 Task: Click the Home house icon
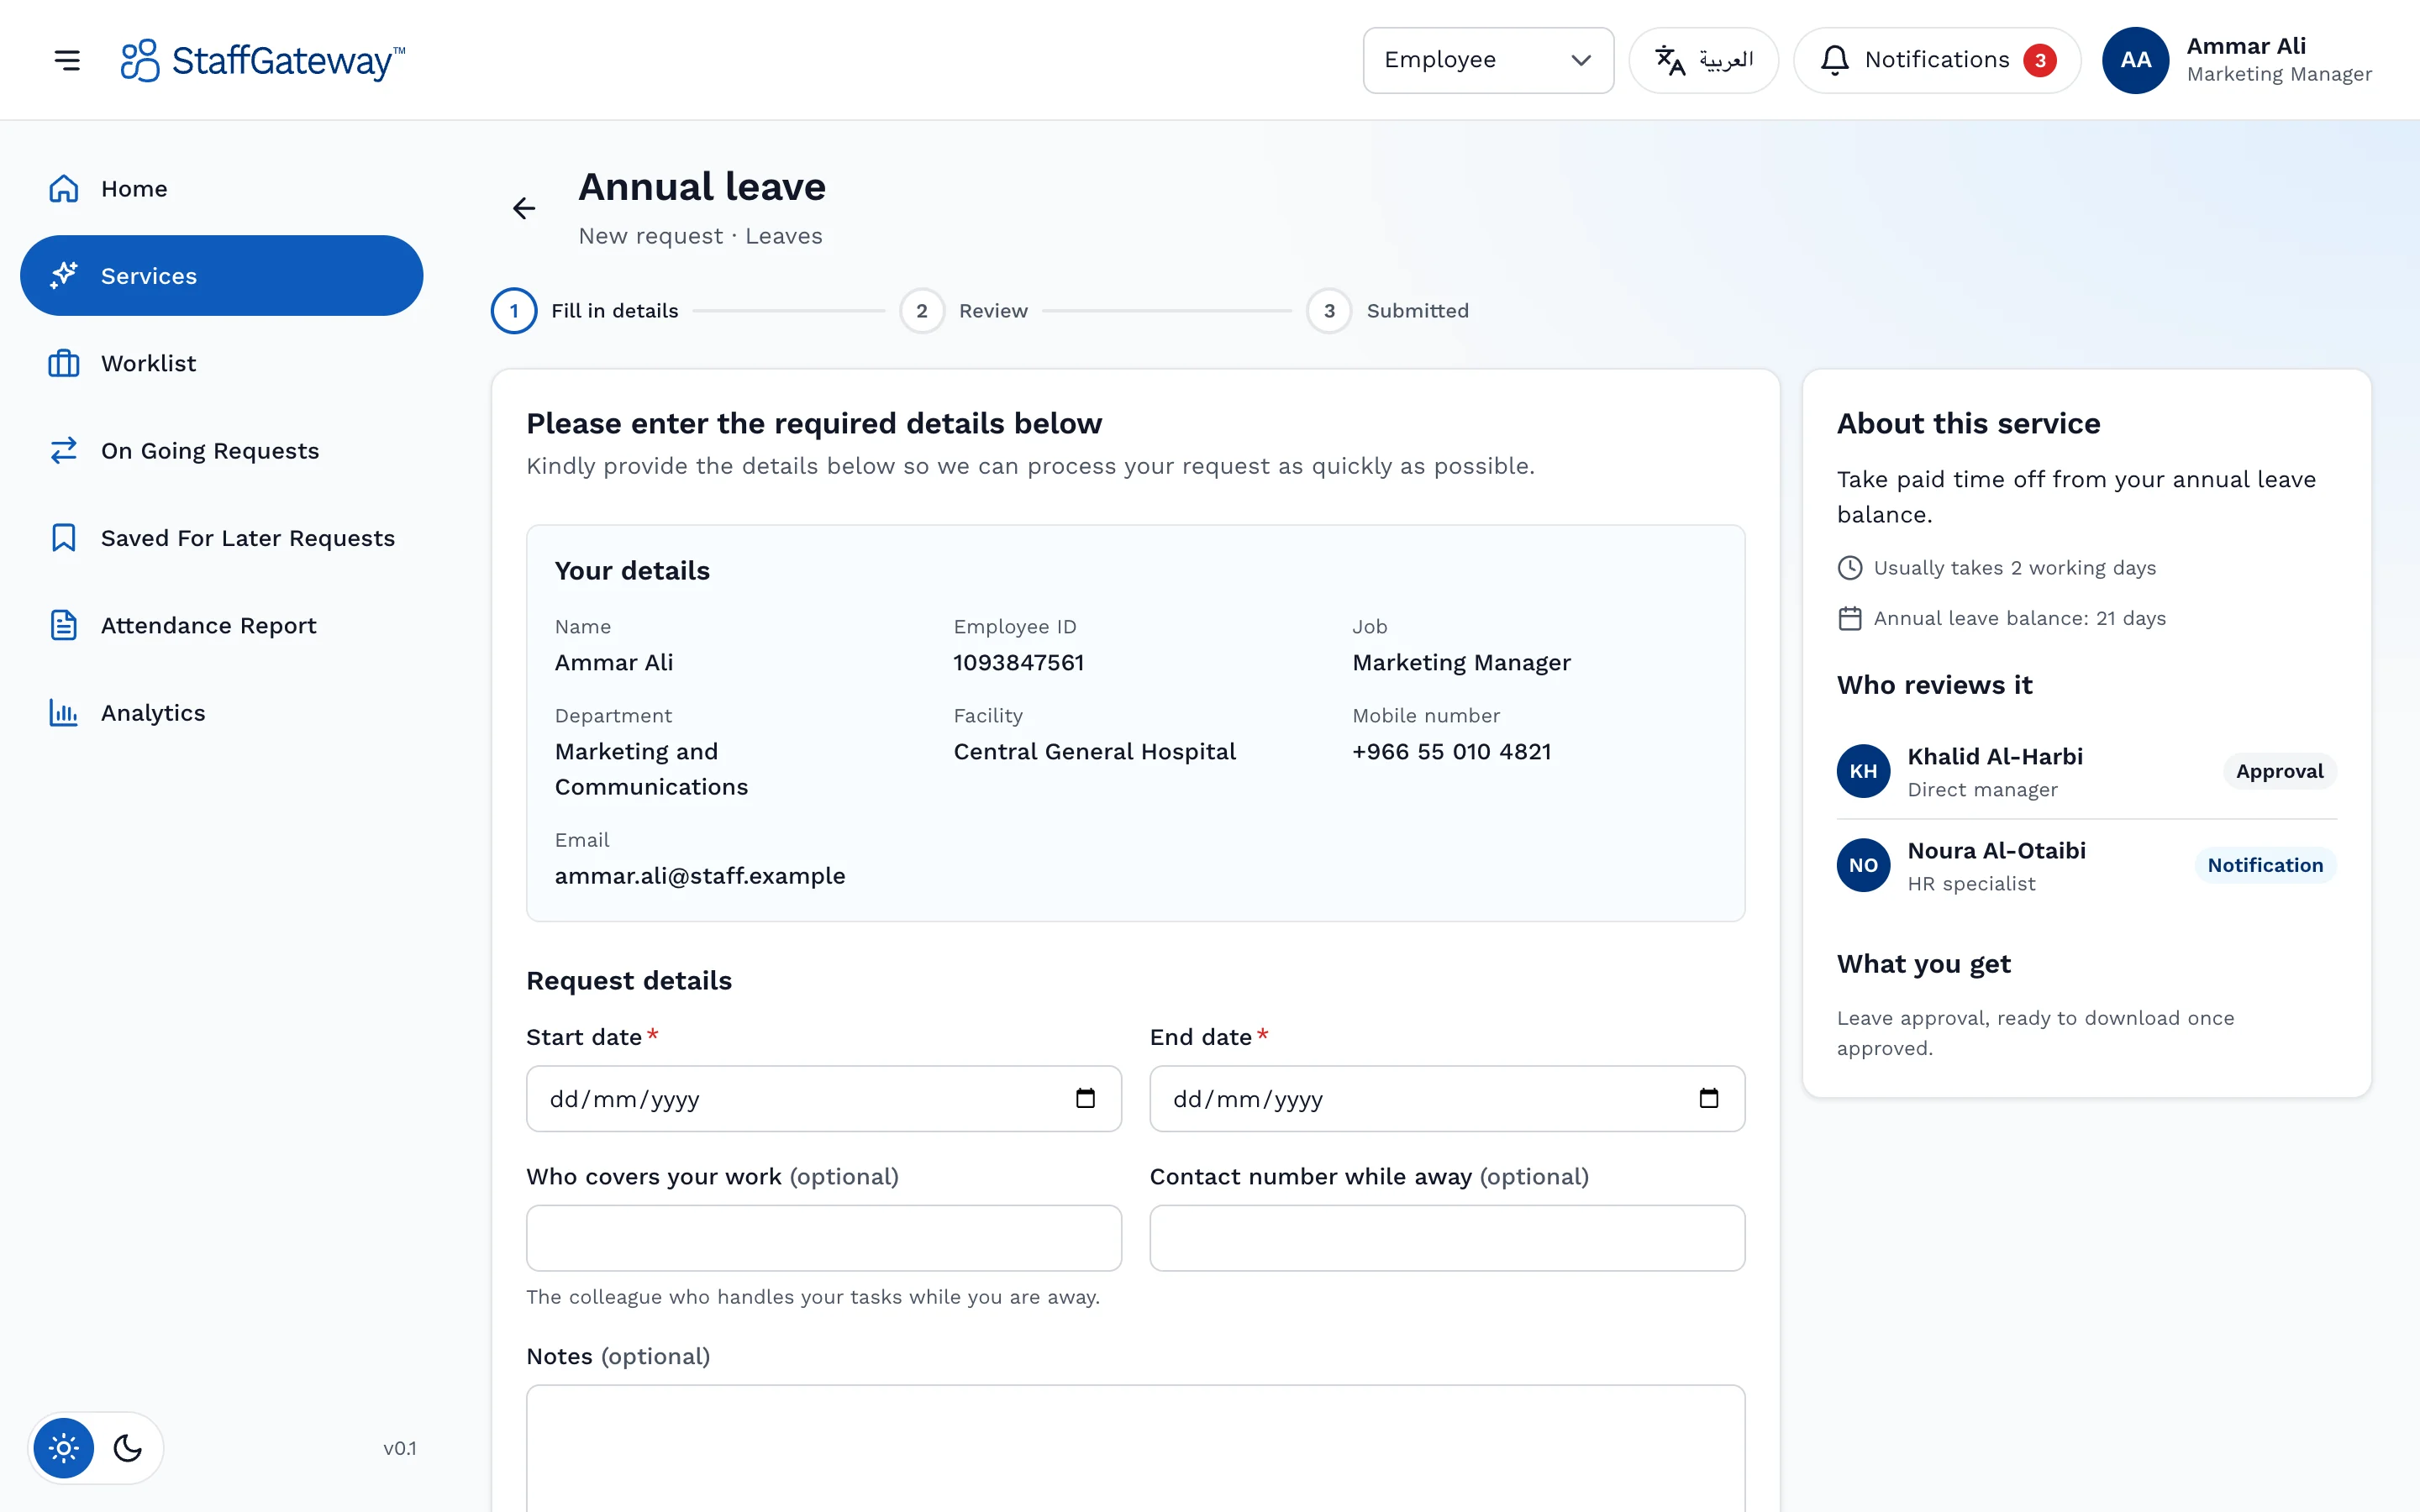pyautogui.click(x=64, y=189)
